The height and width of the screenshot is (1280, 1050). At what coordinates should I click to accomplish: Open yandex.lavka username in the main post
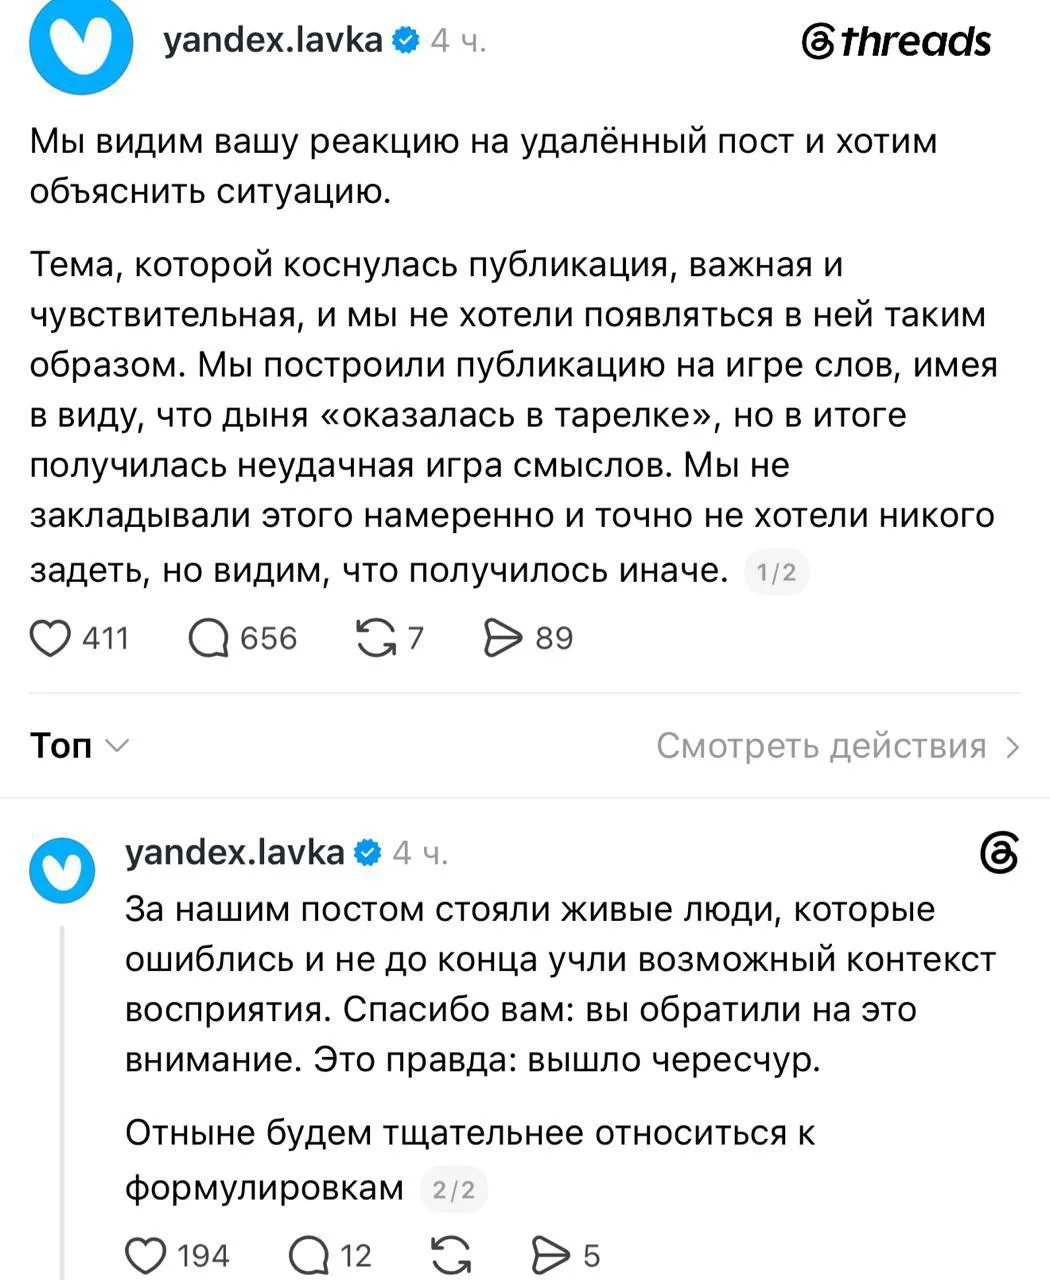(x=273, y=40)
